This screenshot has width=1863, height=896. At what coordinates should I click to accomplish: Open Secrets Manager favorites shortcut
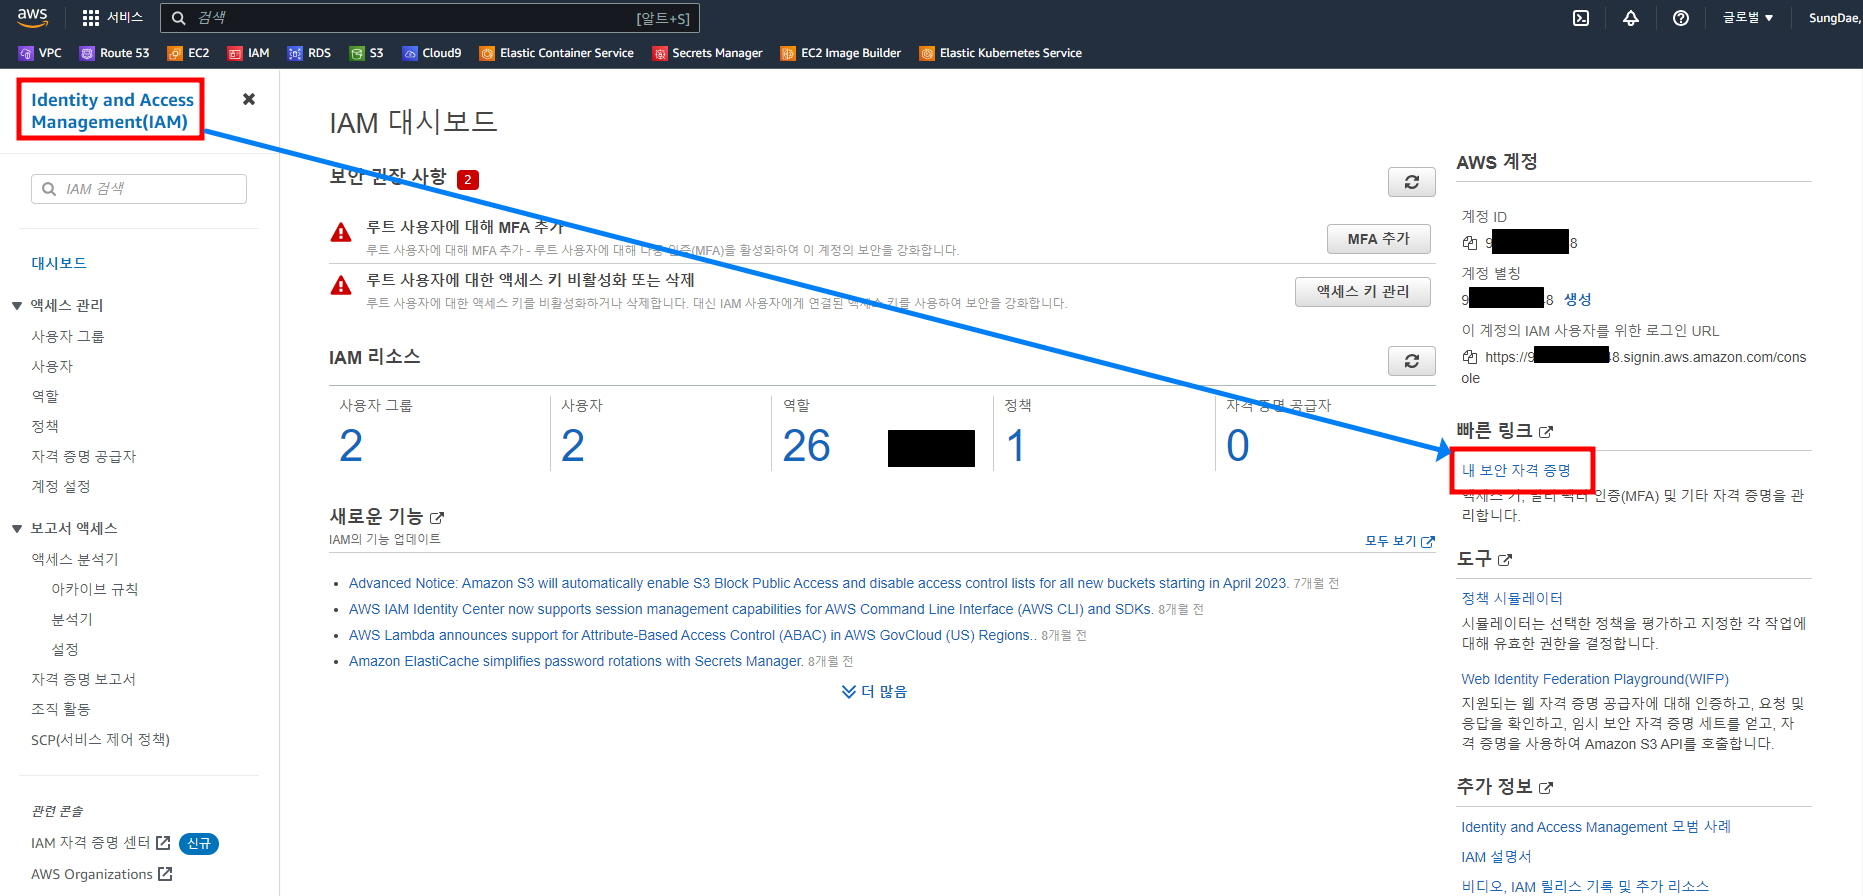[707, 53]
